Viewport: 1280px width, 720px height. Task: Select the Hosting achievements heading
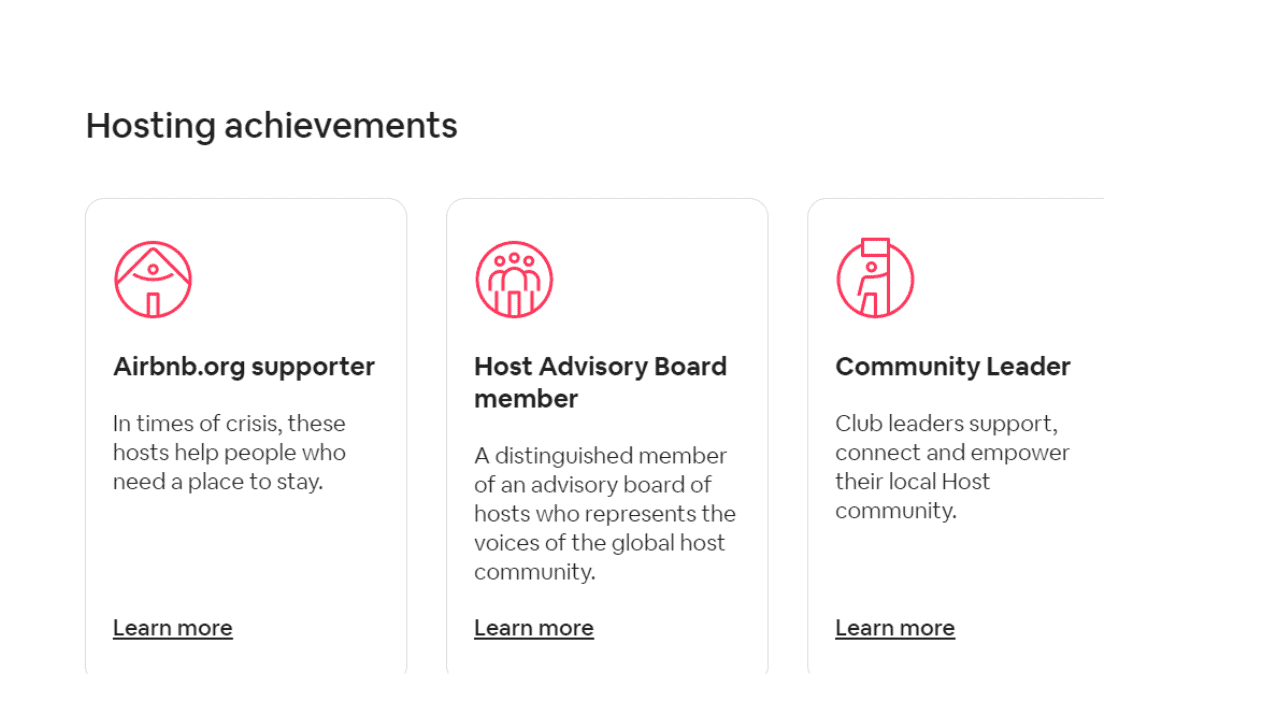coord(271,125)
